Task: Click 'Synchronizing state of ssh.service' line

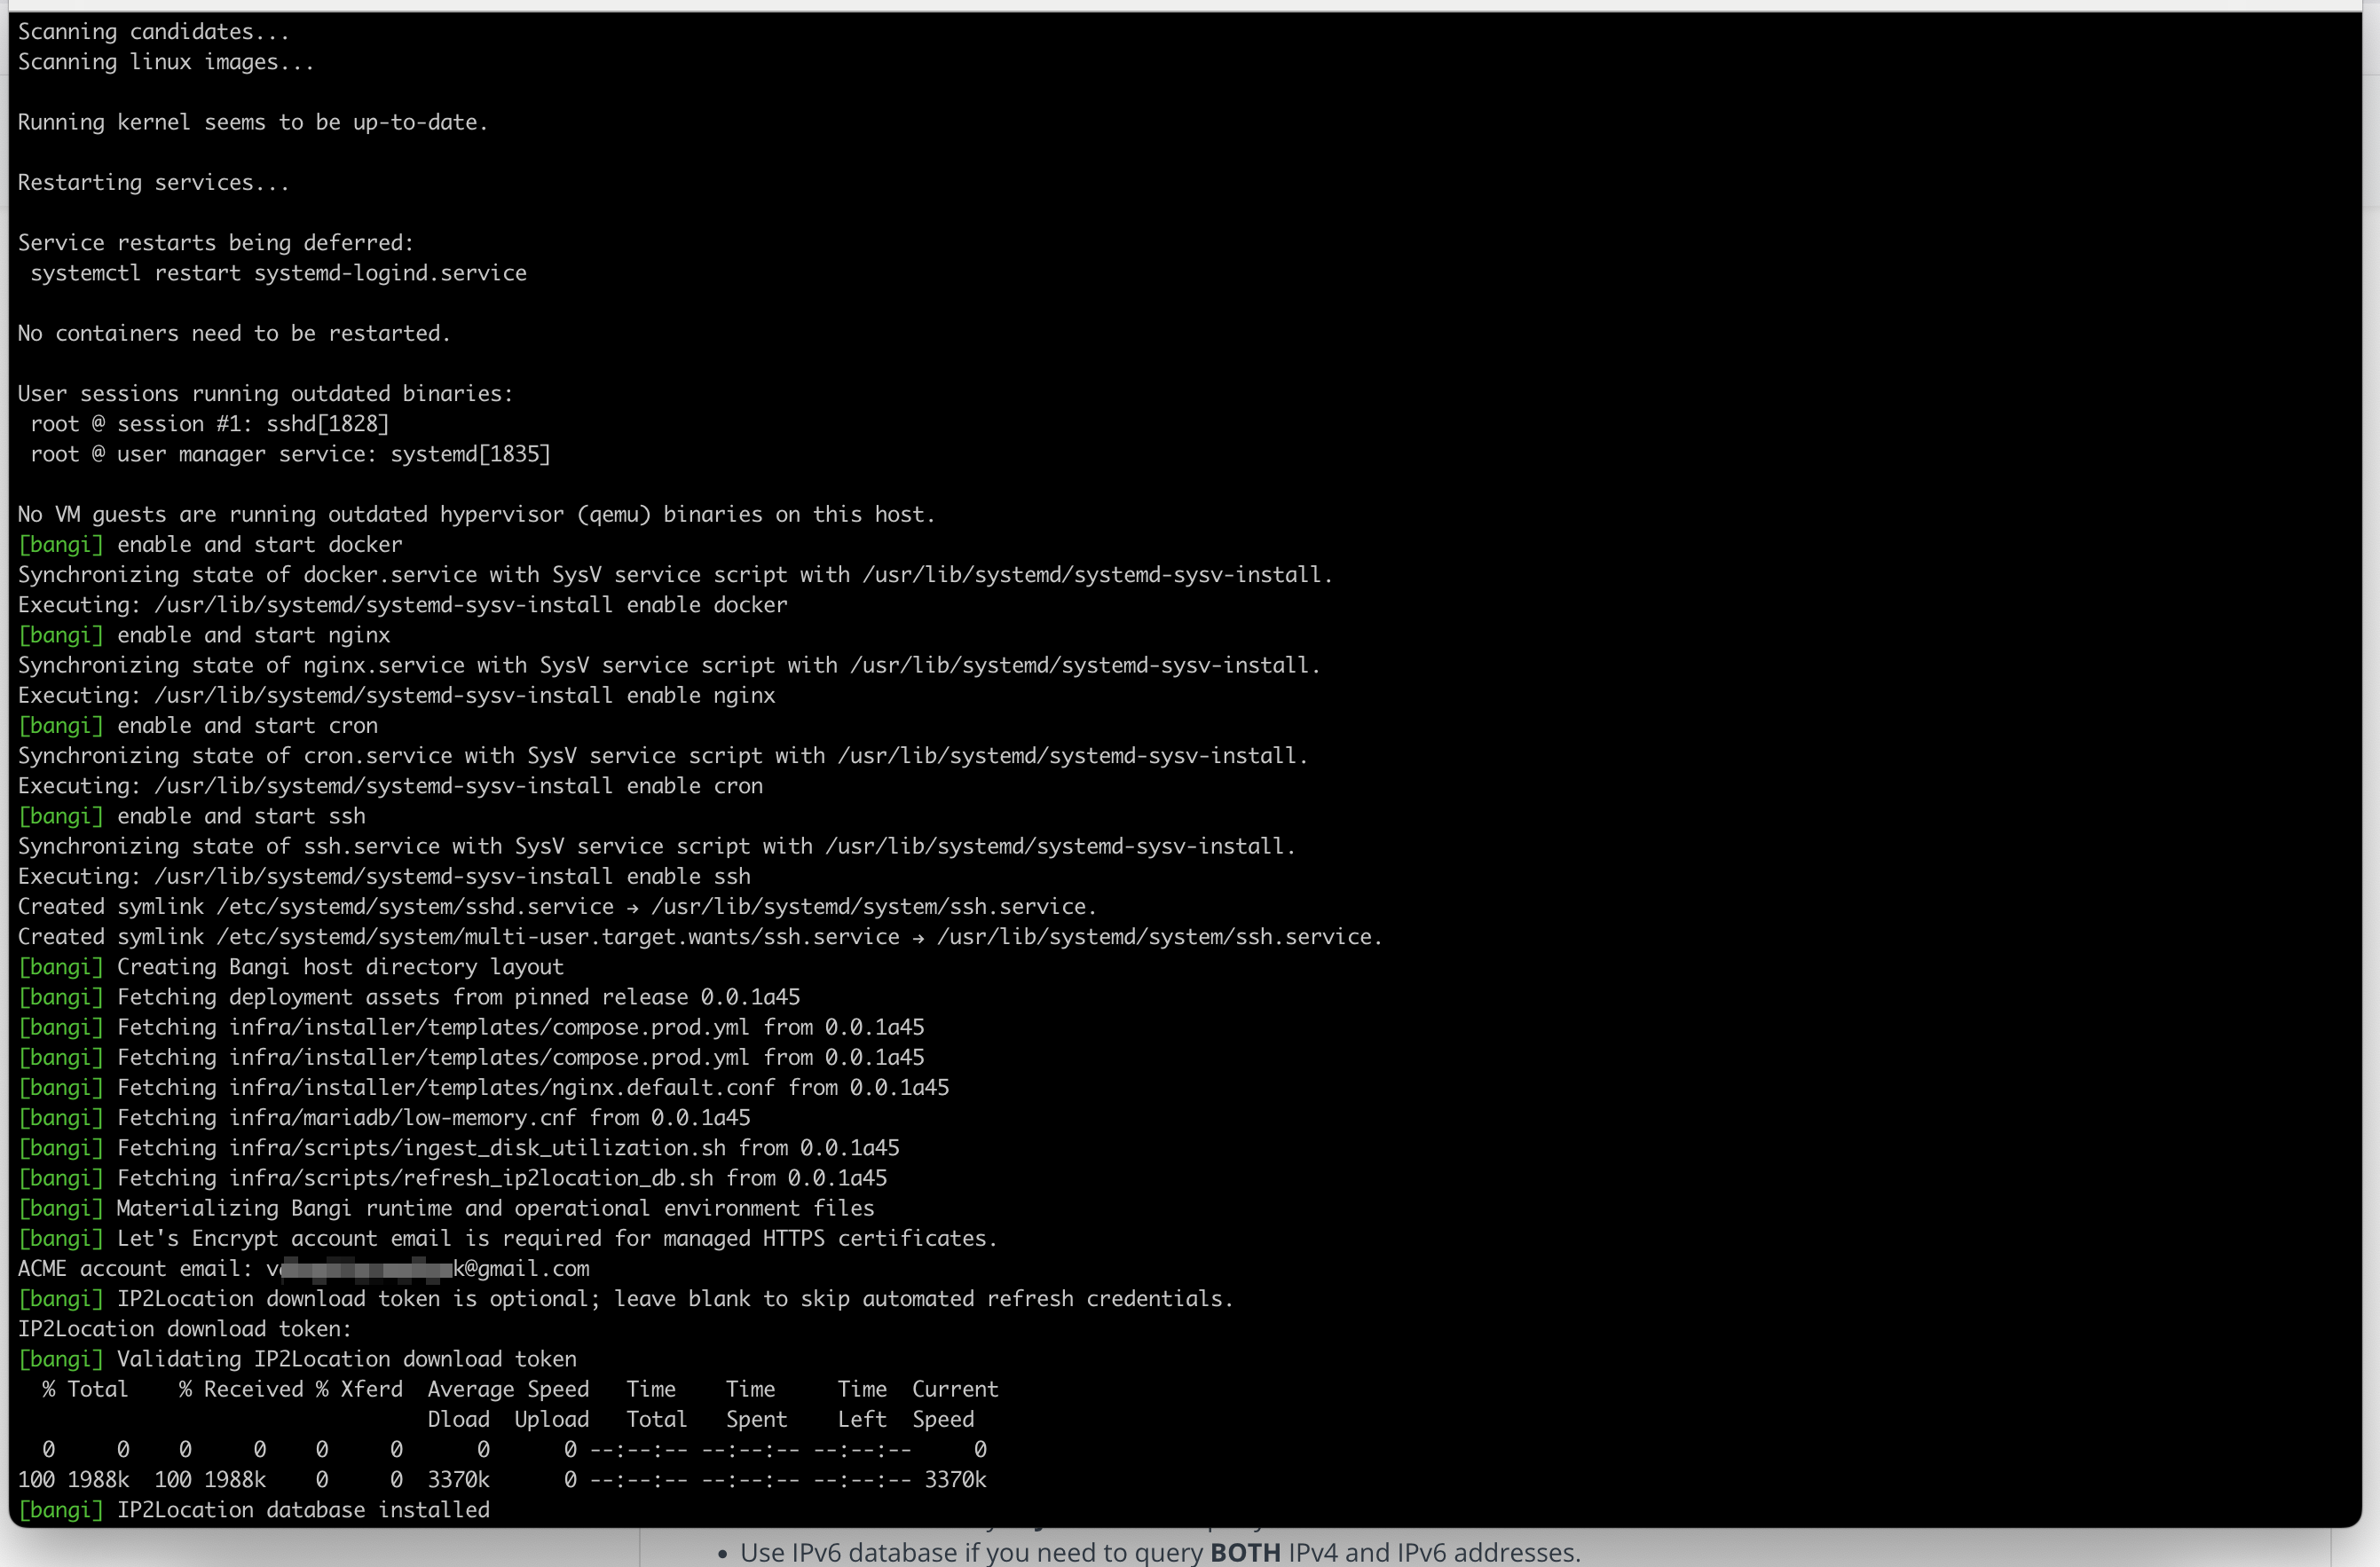Action: click(657, 846)
